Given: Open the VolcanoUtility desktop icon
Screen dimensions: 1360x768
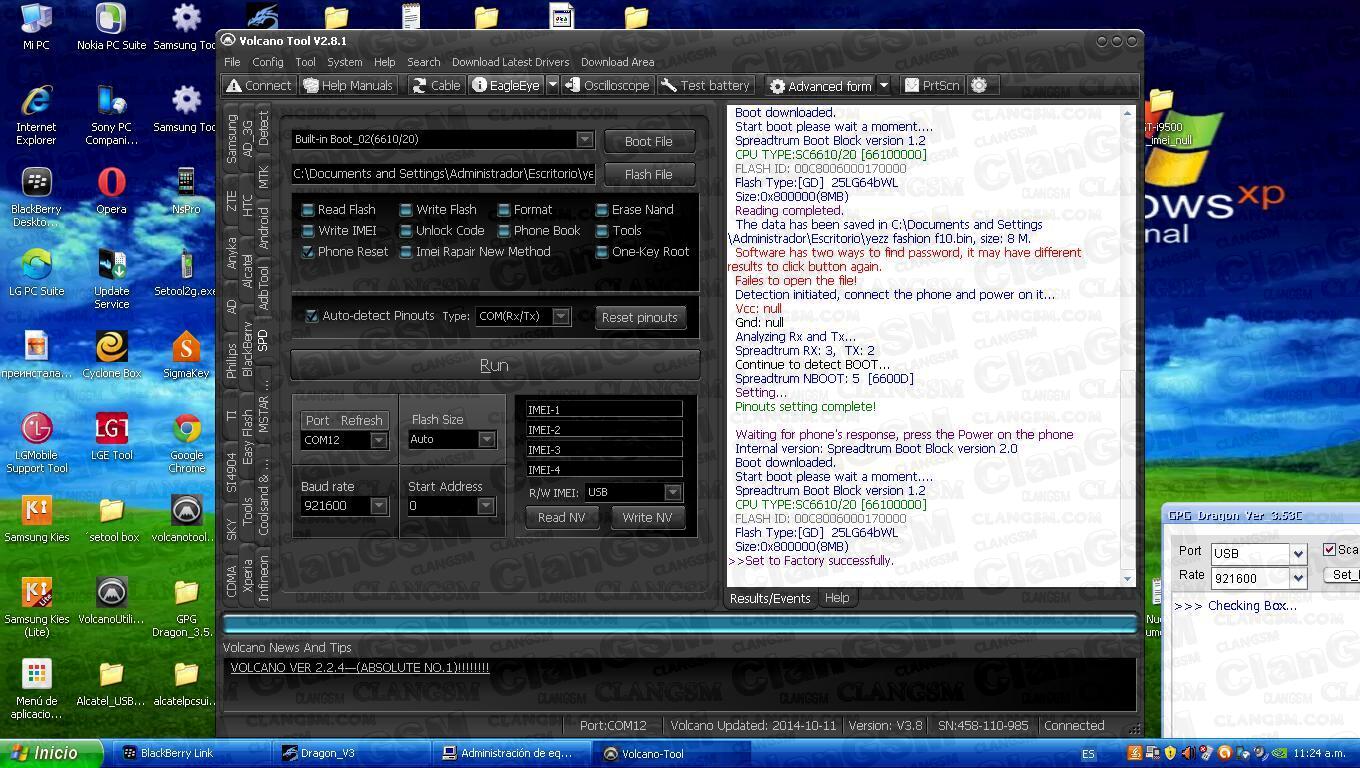Looking at the screenshot, I should pyautogui.click(x=111, y=601).
